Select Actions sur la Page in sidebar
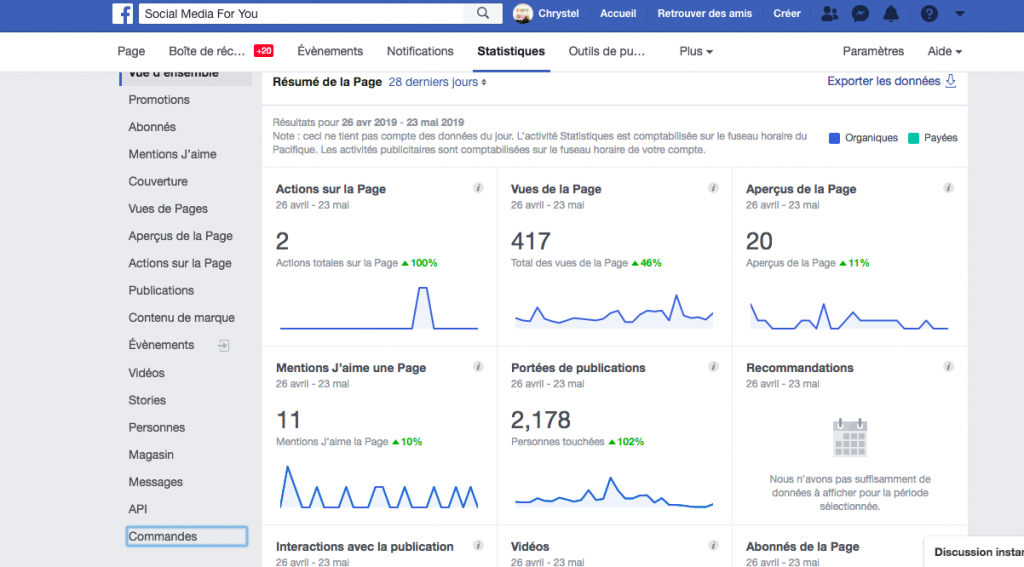Screen dimensions: 1024x567 pos(180,263)
